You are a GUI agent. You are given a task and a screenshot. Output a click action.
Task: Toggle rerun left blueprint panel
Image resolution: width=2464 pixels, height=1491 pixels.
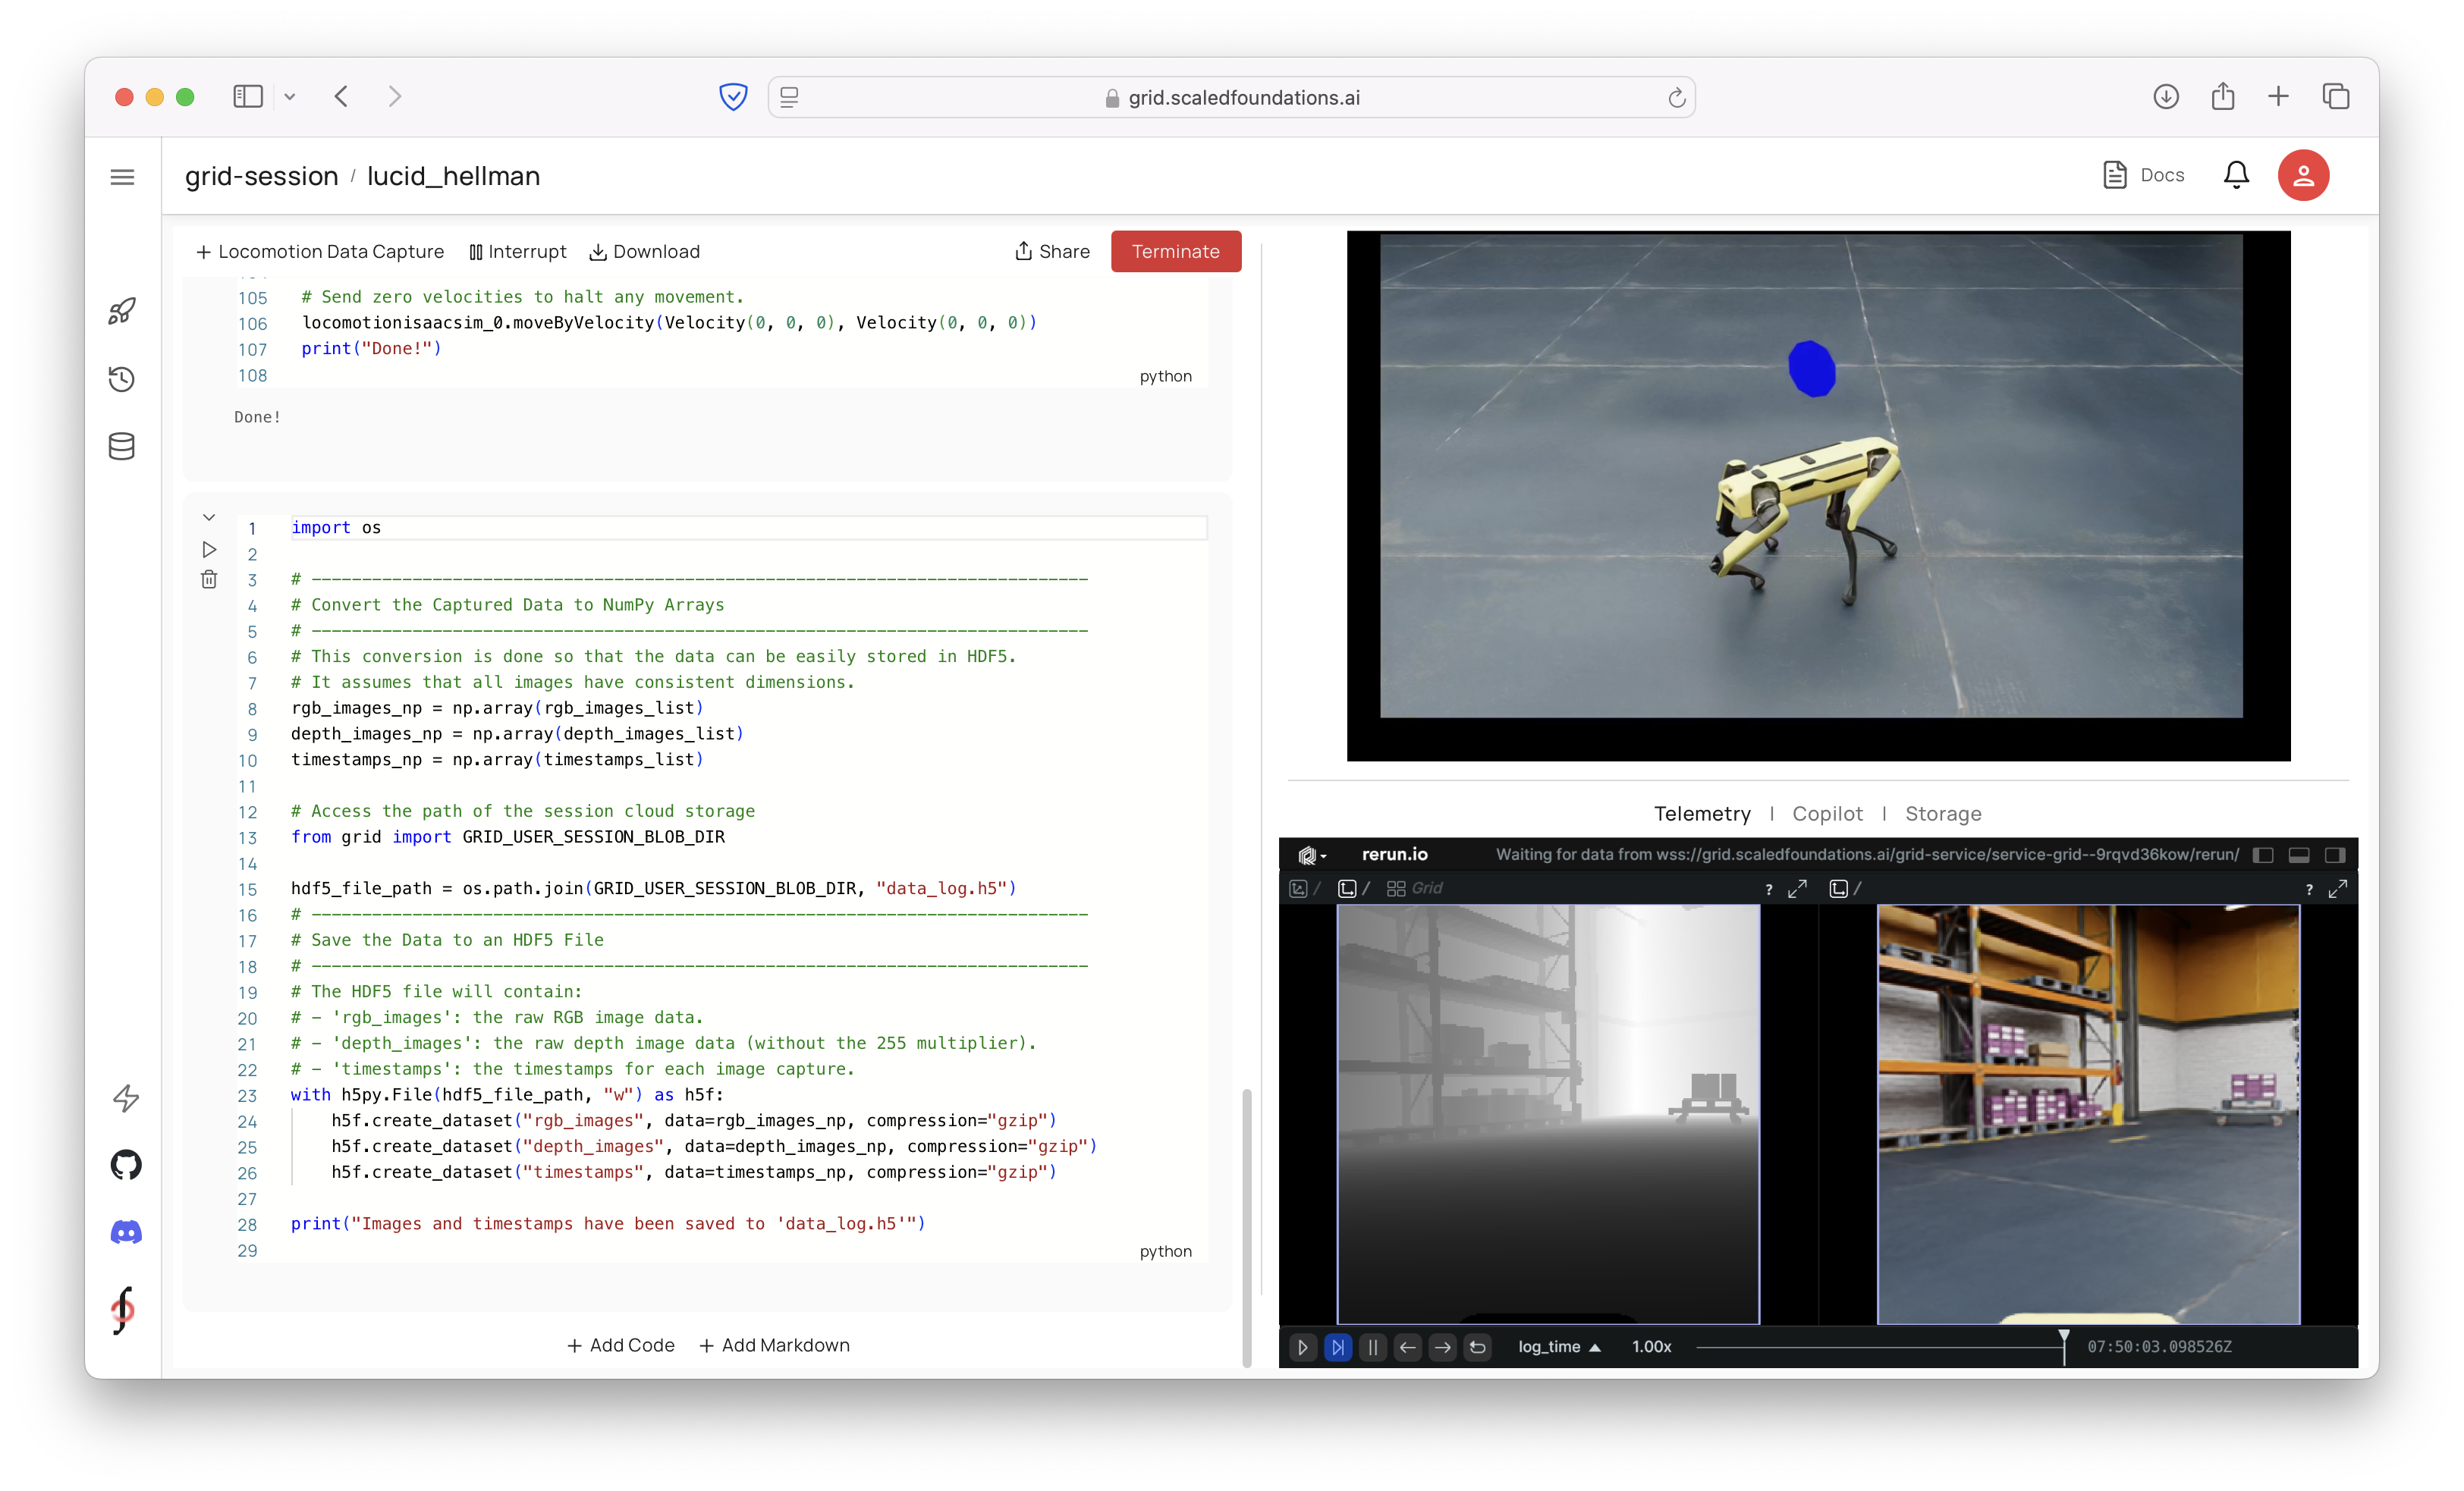click(x=2263, y=855)
